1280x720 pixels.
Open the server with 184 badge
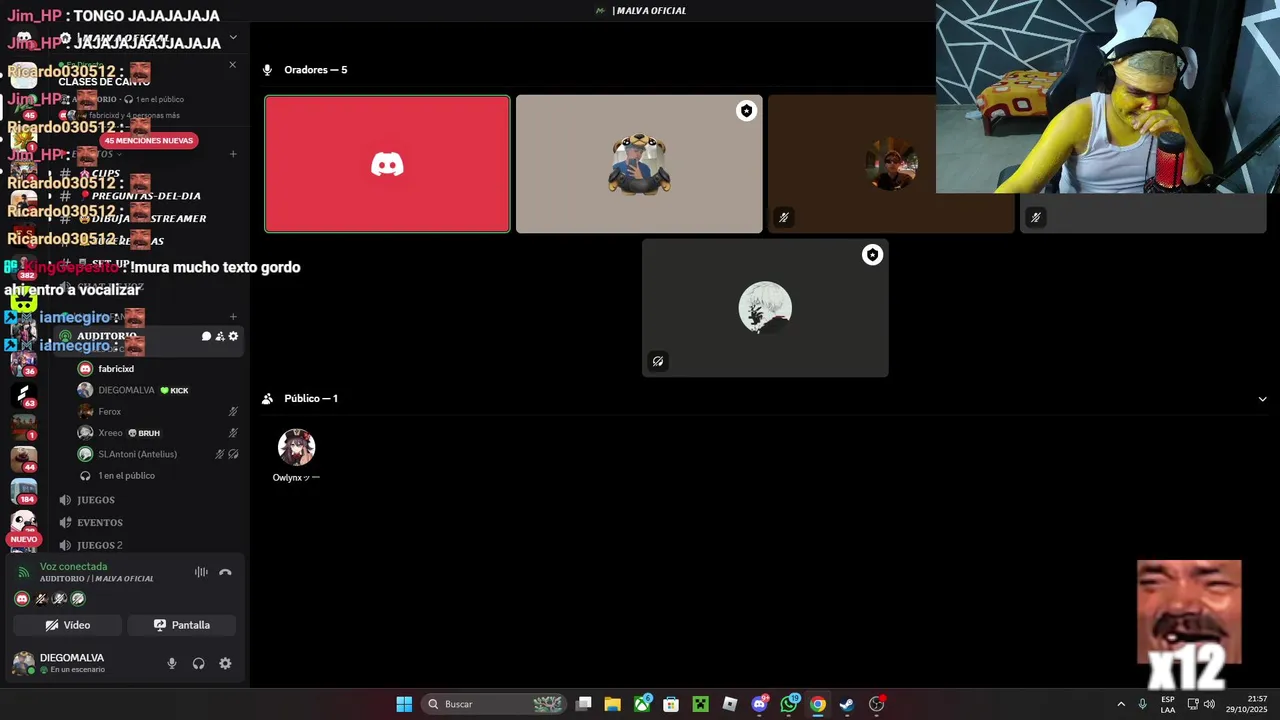pyautogui.click(x=23, y=490)
